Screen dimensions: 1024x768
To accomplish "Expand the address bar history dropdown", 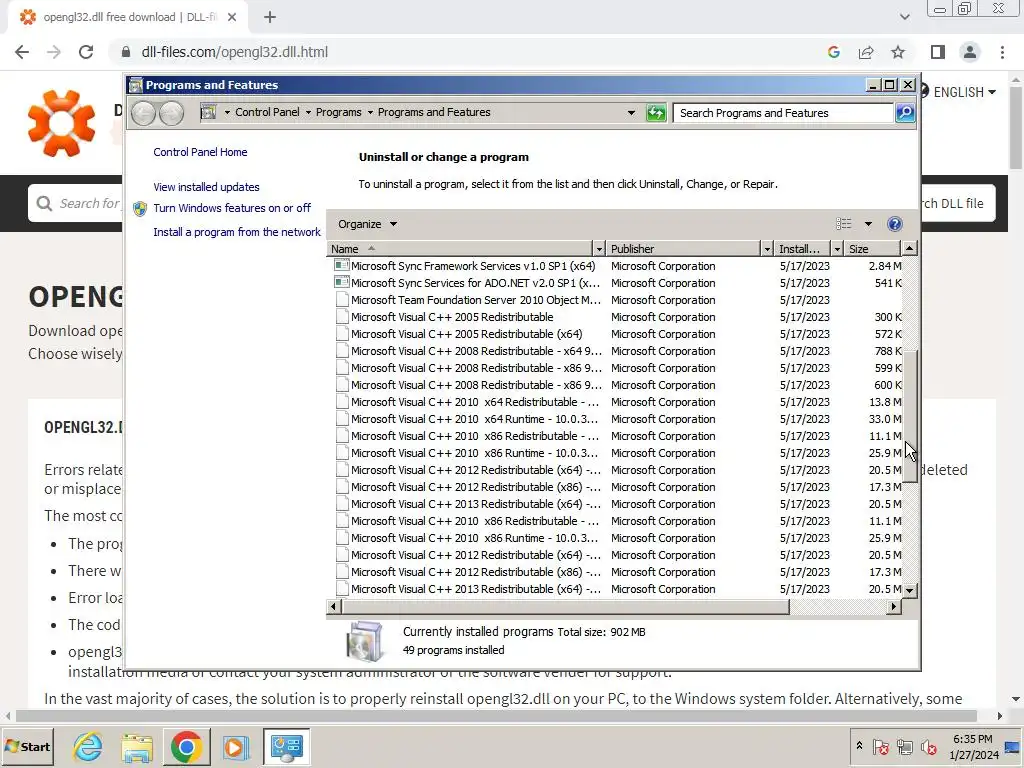I will 631,112.
